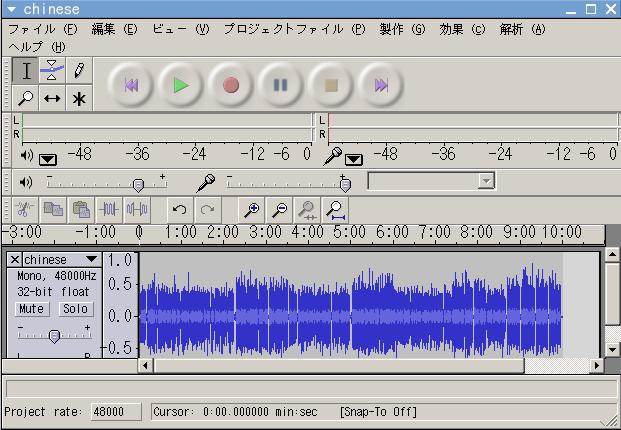This screenshot has height=430, width=621.
Task: Click the recording level meter bar
Action: coord(473,127)
